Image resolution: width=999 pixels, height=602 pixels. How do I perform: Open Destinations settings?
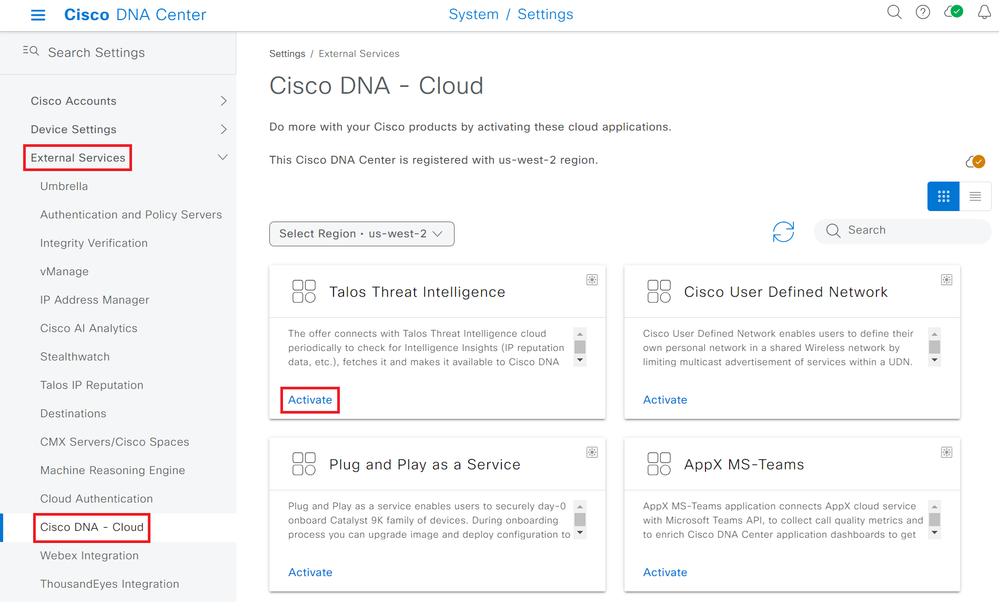[x=73, y=413]
